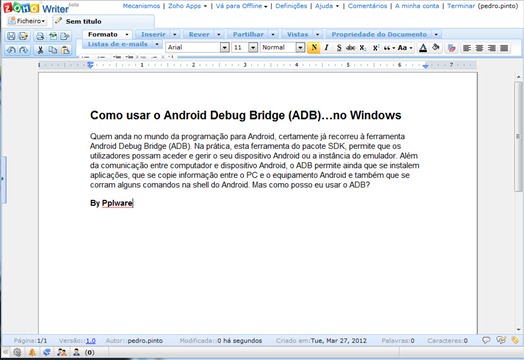Select the Formato tab
This screenshot has width=524, height=360.
(x=103, y=34)
